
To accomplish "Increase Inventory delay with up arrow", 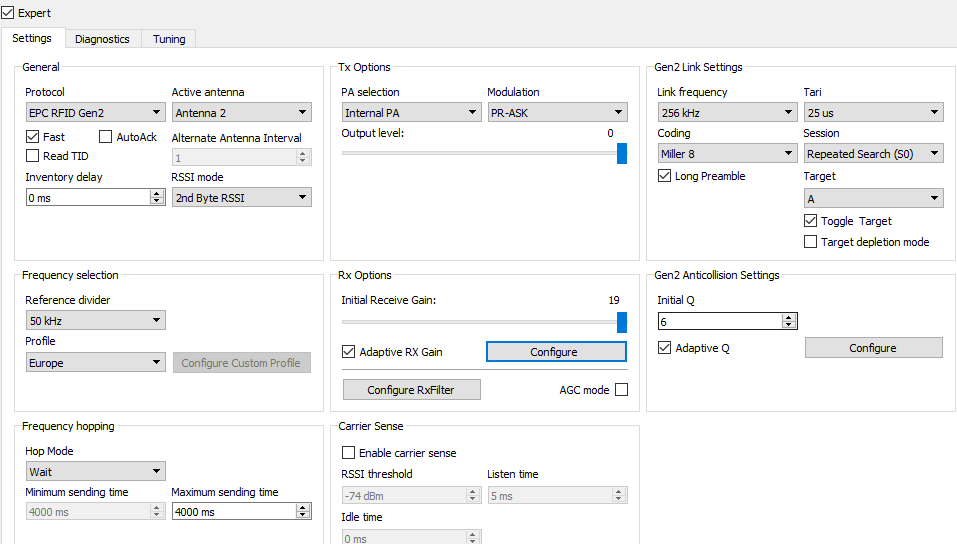I will point(157,194).
